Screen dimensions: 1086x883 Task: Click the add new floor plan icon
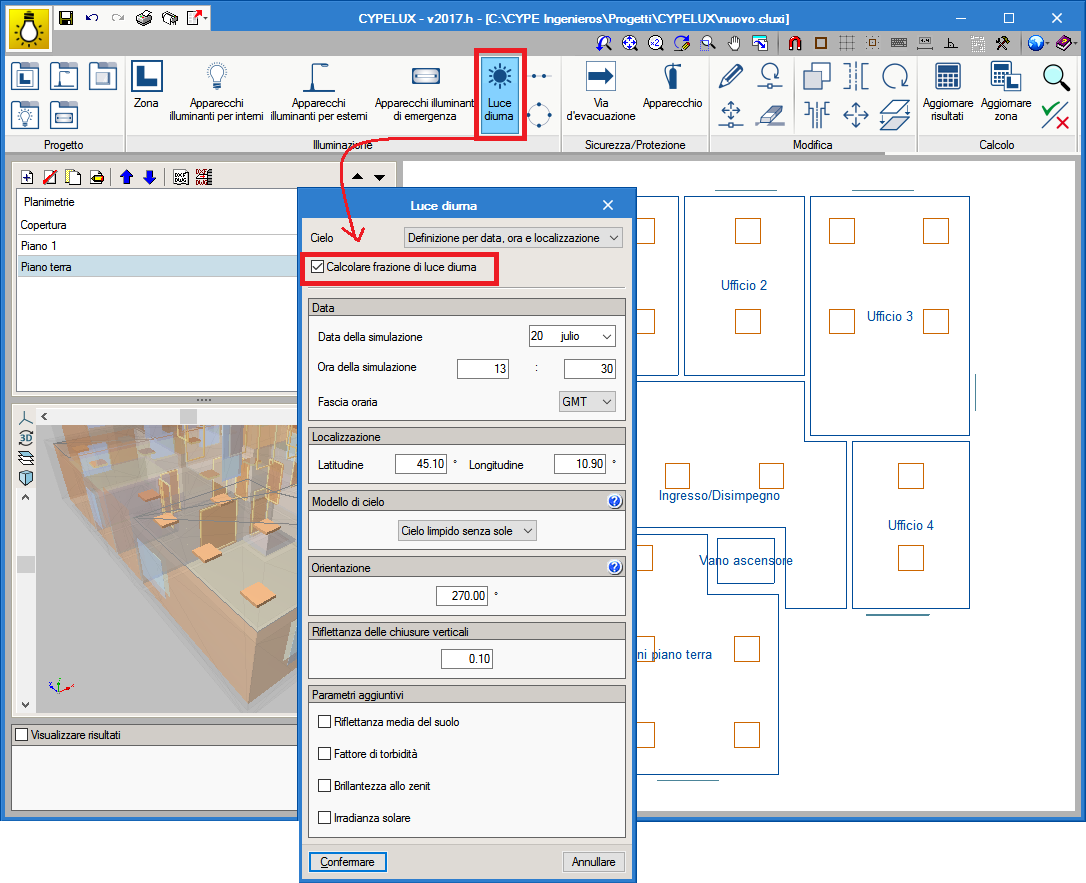[x=27, y=177]
